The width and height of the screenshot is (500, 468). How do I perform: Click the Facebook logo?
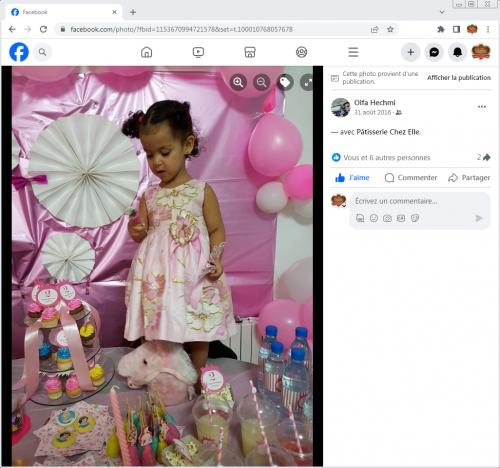(19, 52)
